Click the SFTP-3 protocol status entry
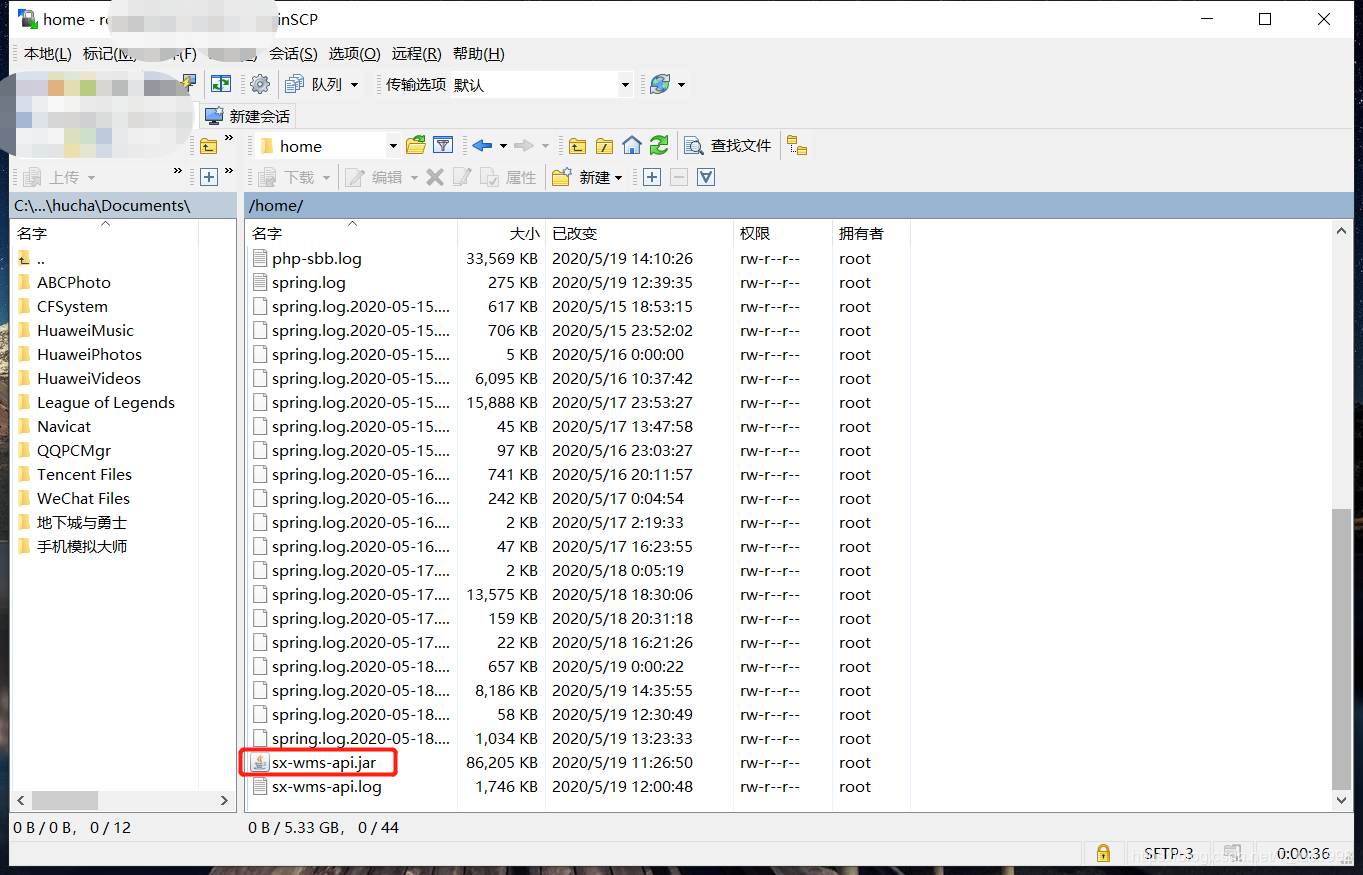Viewport: 1363px width, 875px height. (1168, 853)
